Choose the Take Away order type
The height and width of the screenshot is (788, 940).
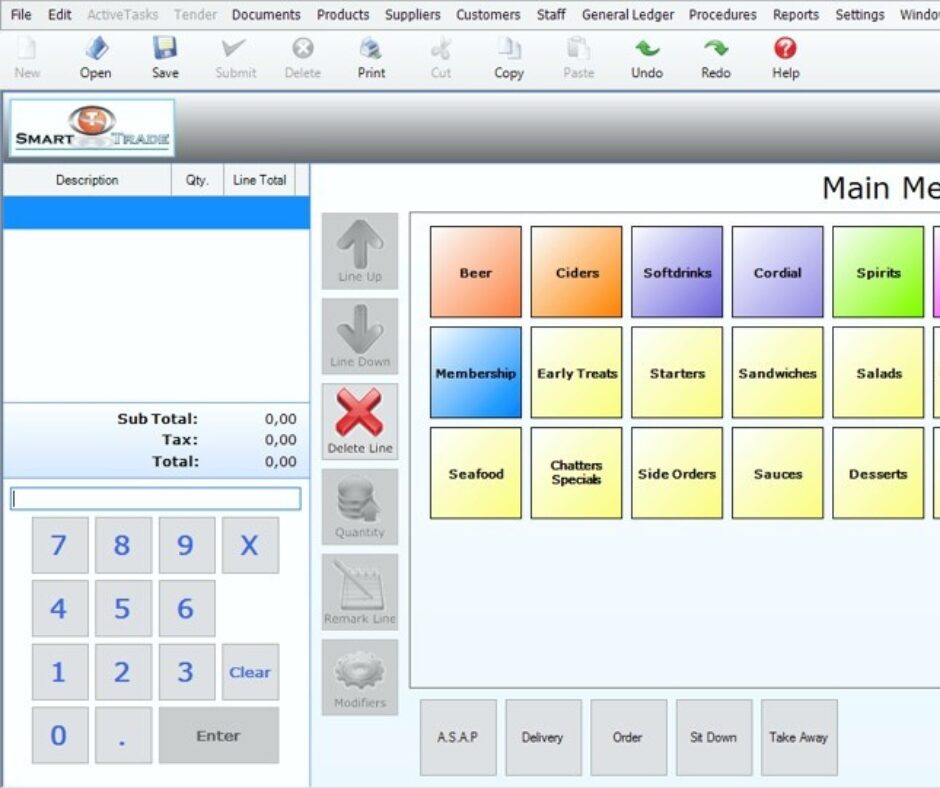tap(799, 737)
